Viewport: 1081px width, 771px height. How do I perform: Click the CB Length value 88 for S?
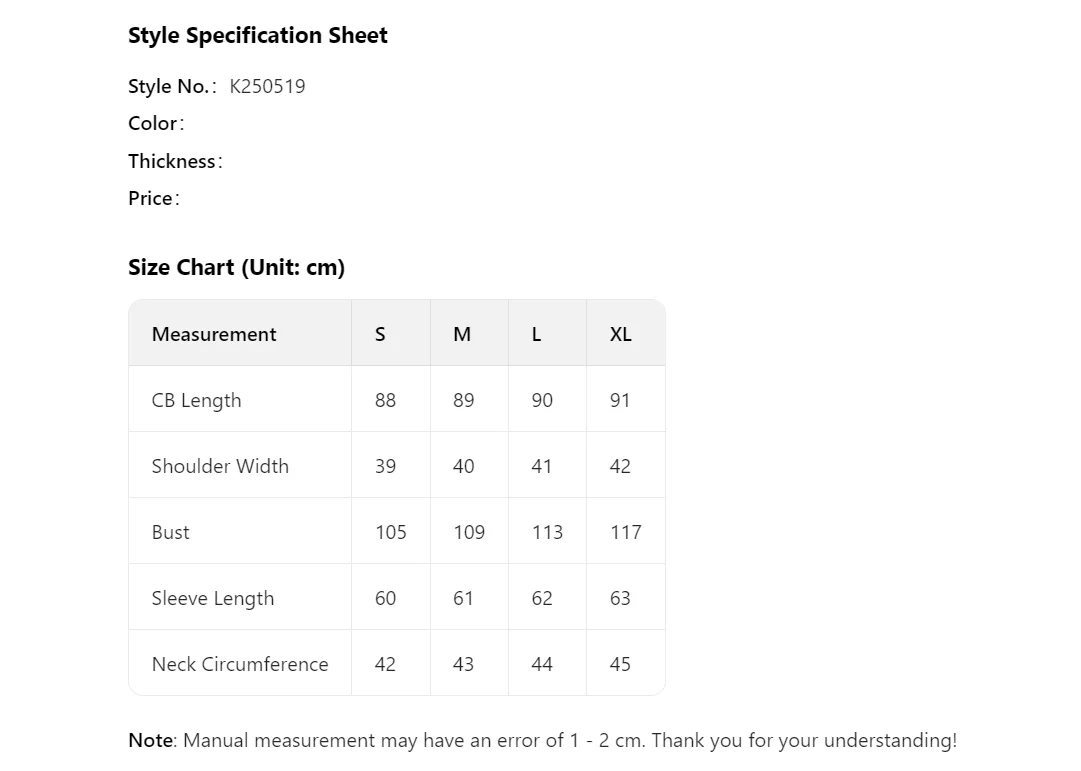click(385, 401)
